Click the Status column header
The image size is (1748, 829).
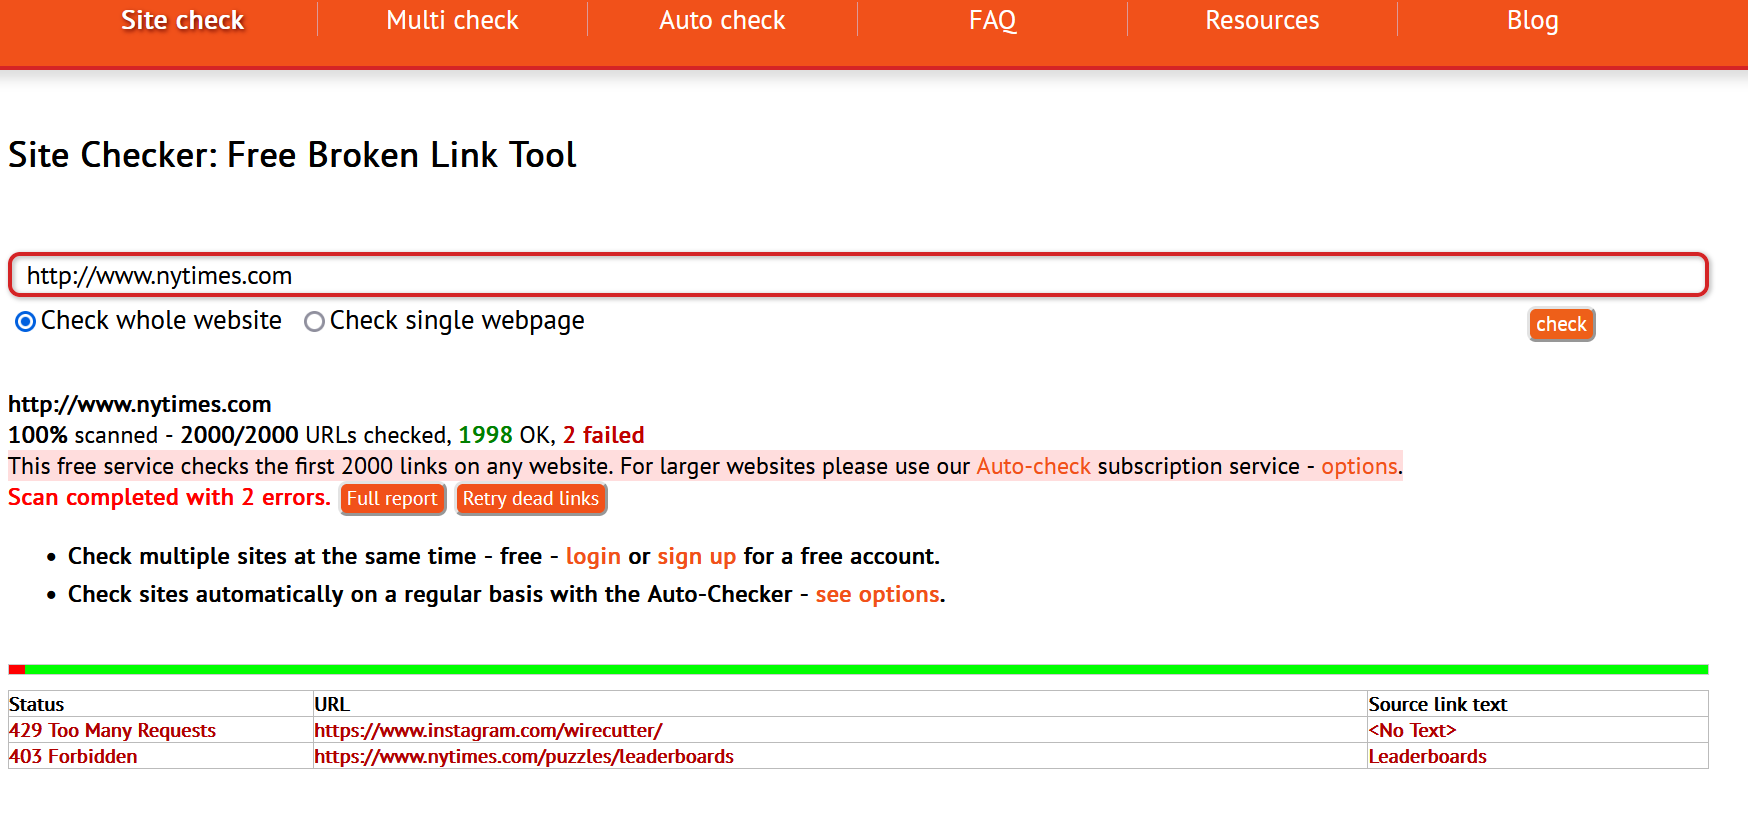click(36, 704)
